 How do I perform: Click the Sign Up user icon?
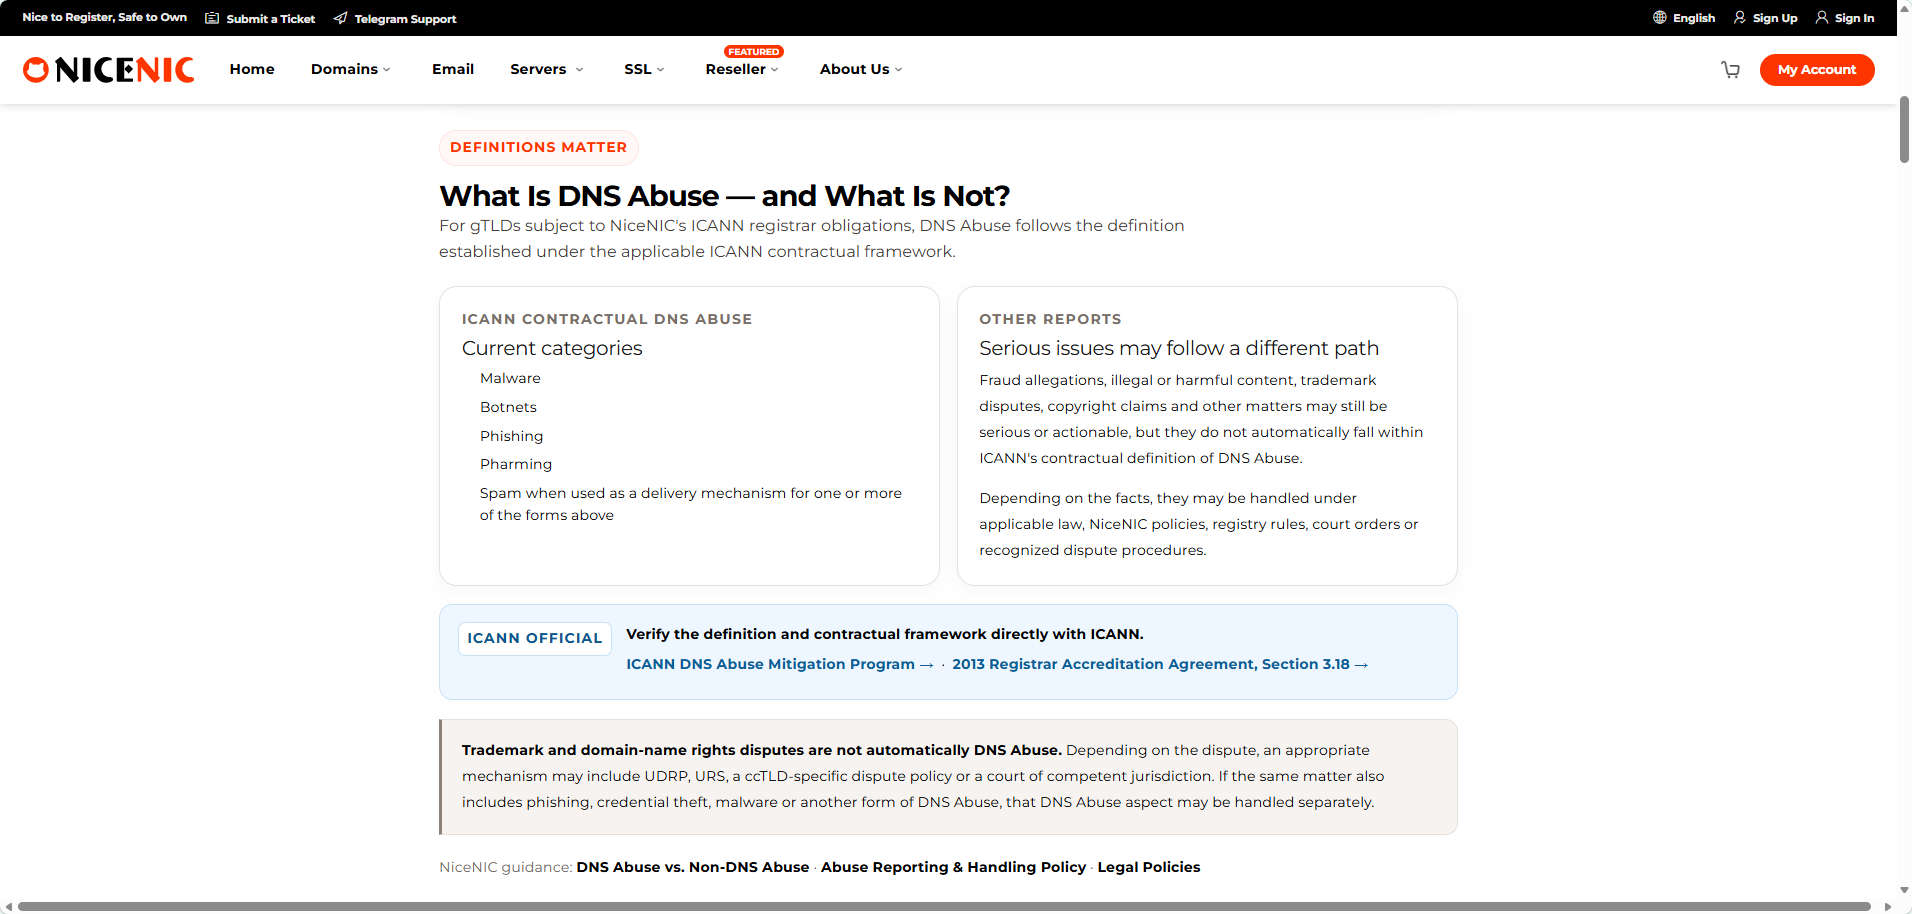[1740, 18]
